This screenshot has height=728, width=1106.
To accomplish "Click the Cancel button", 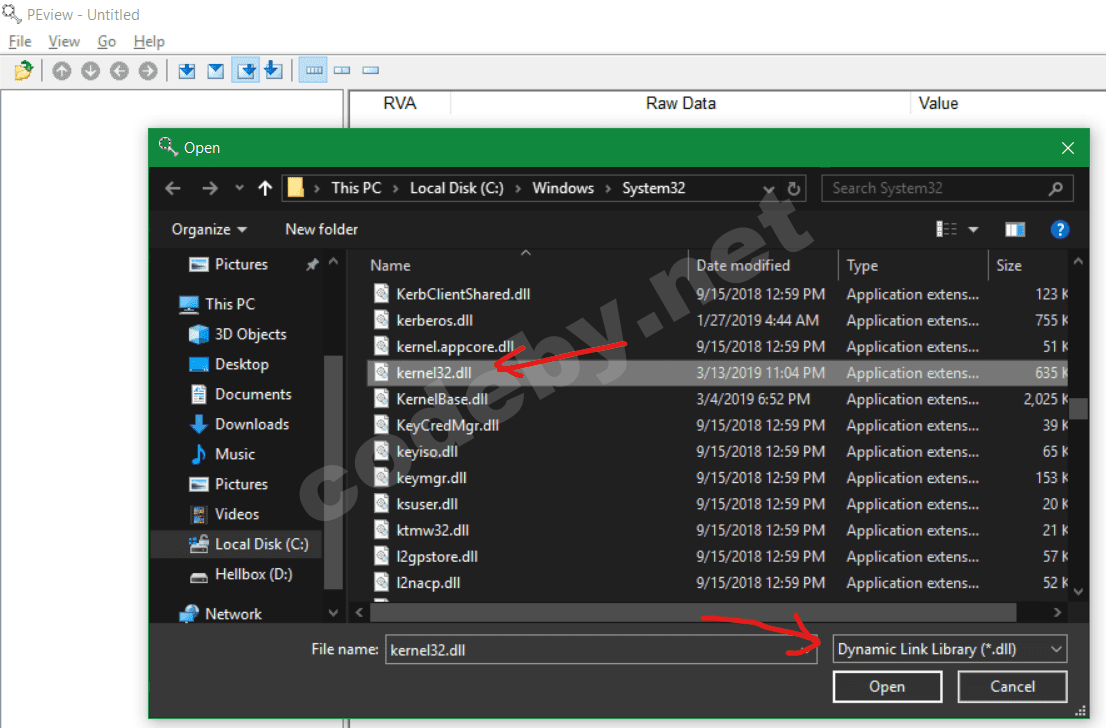I will [1012, 686].
